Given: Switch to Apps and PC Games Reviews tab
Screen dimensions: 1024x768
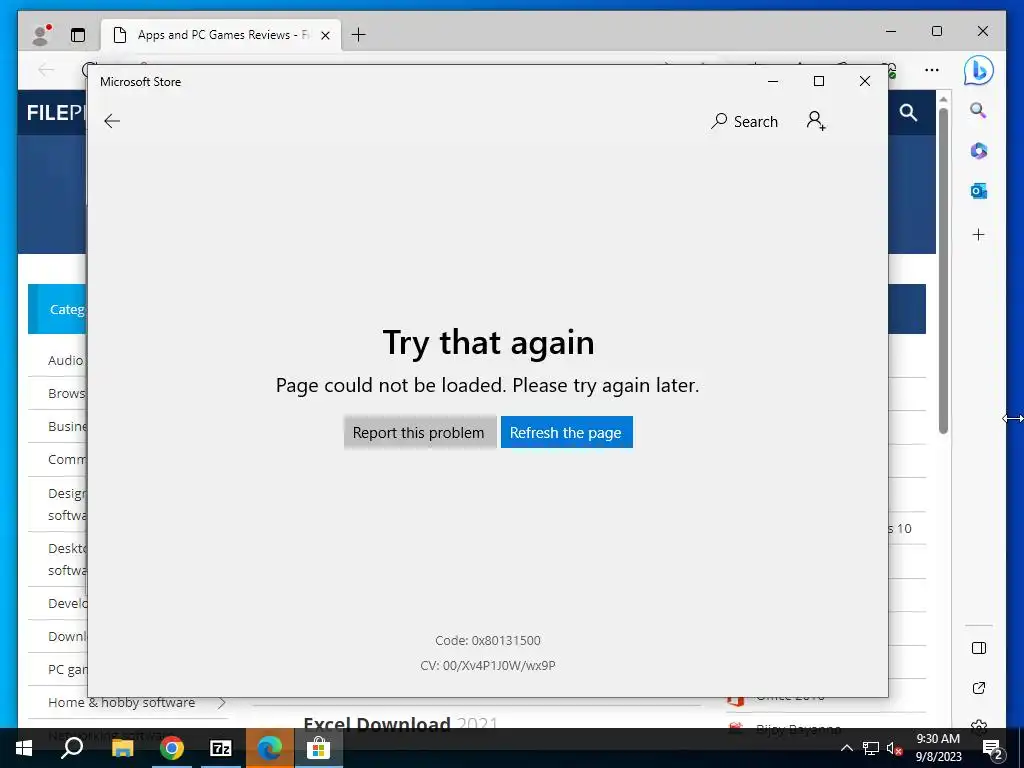Looking at the screenshot, I should tap(221, 35).
